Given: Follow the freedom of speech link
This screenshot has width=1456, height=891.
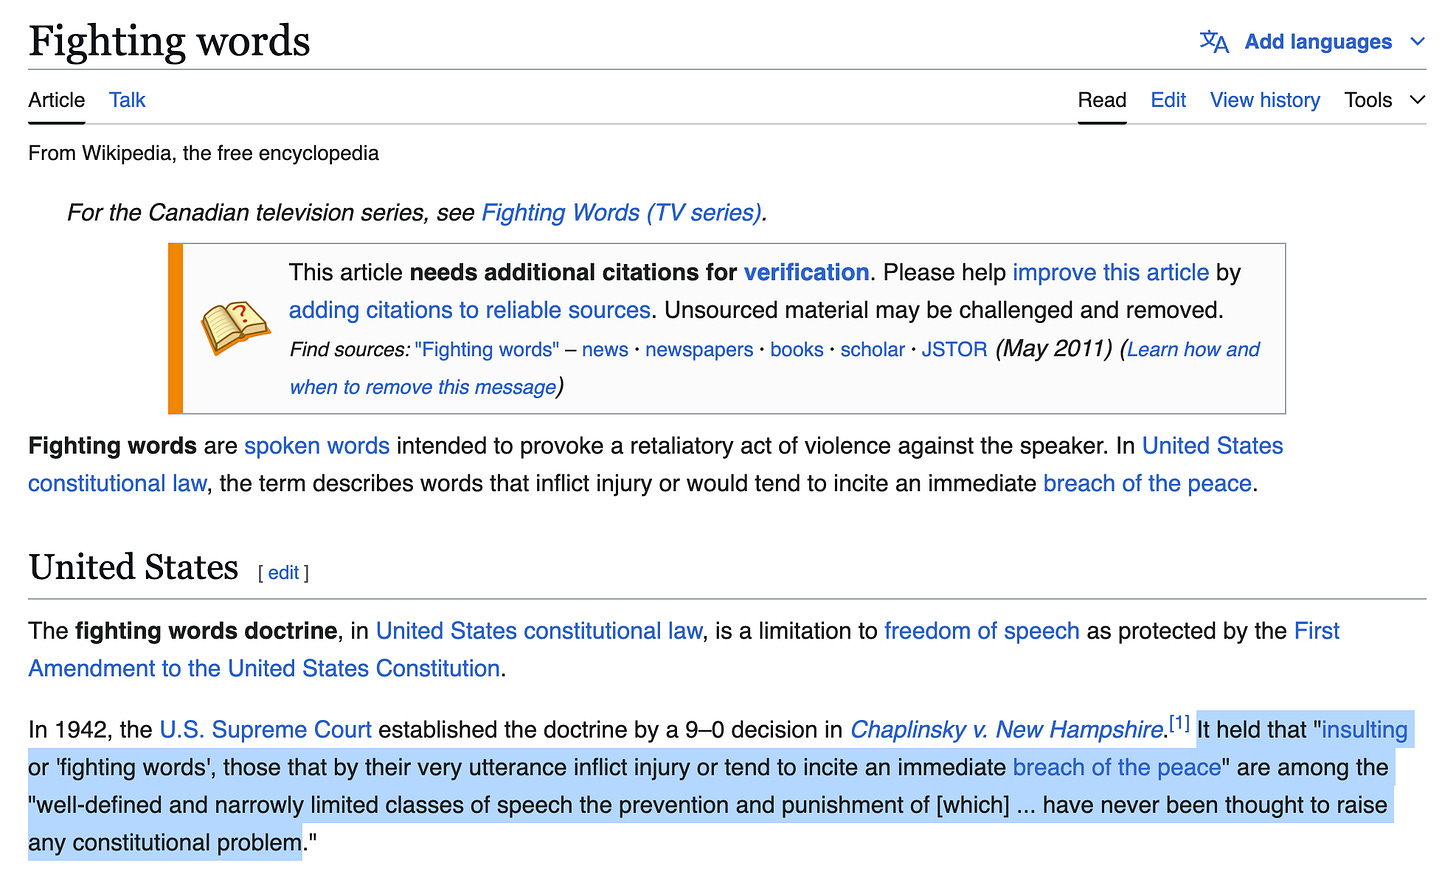Looking at the screenshot, I should pos(982,631).
